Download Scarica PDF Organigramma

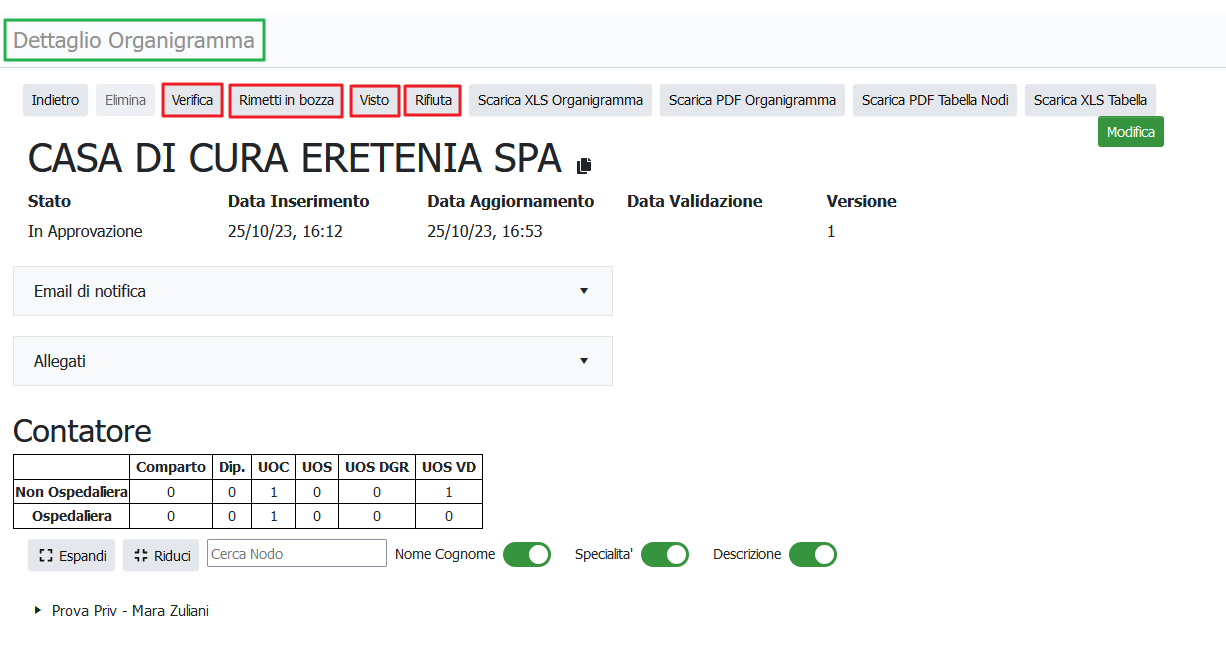point(752,100)
